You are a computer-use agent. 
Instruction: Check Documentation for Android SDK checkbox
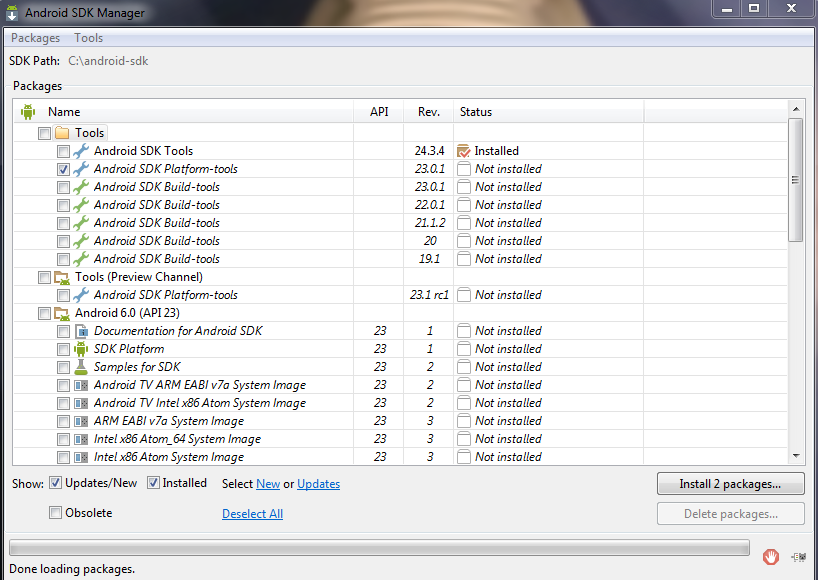click(63, 332)
